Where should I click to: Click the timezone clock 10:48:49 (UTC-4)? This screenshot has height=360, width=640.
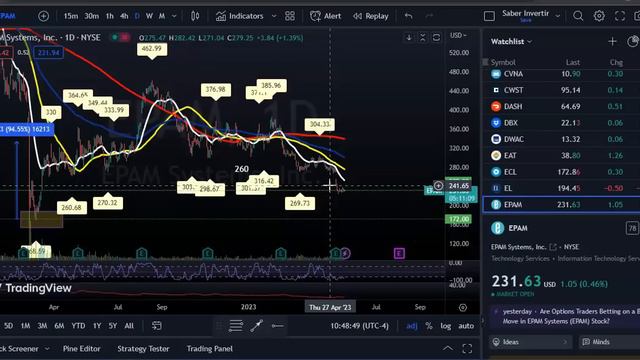click(360, 326)
